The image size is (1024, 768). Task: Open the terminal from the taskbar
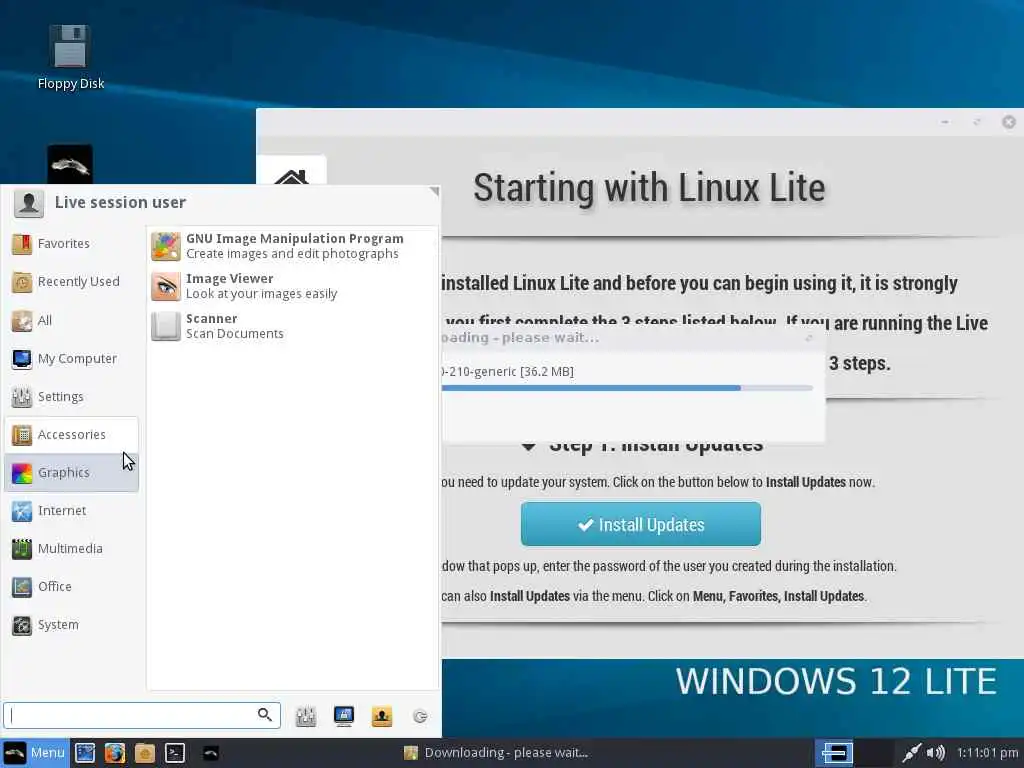[x=174, y=753]
